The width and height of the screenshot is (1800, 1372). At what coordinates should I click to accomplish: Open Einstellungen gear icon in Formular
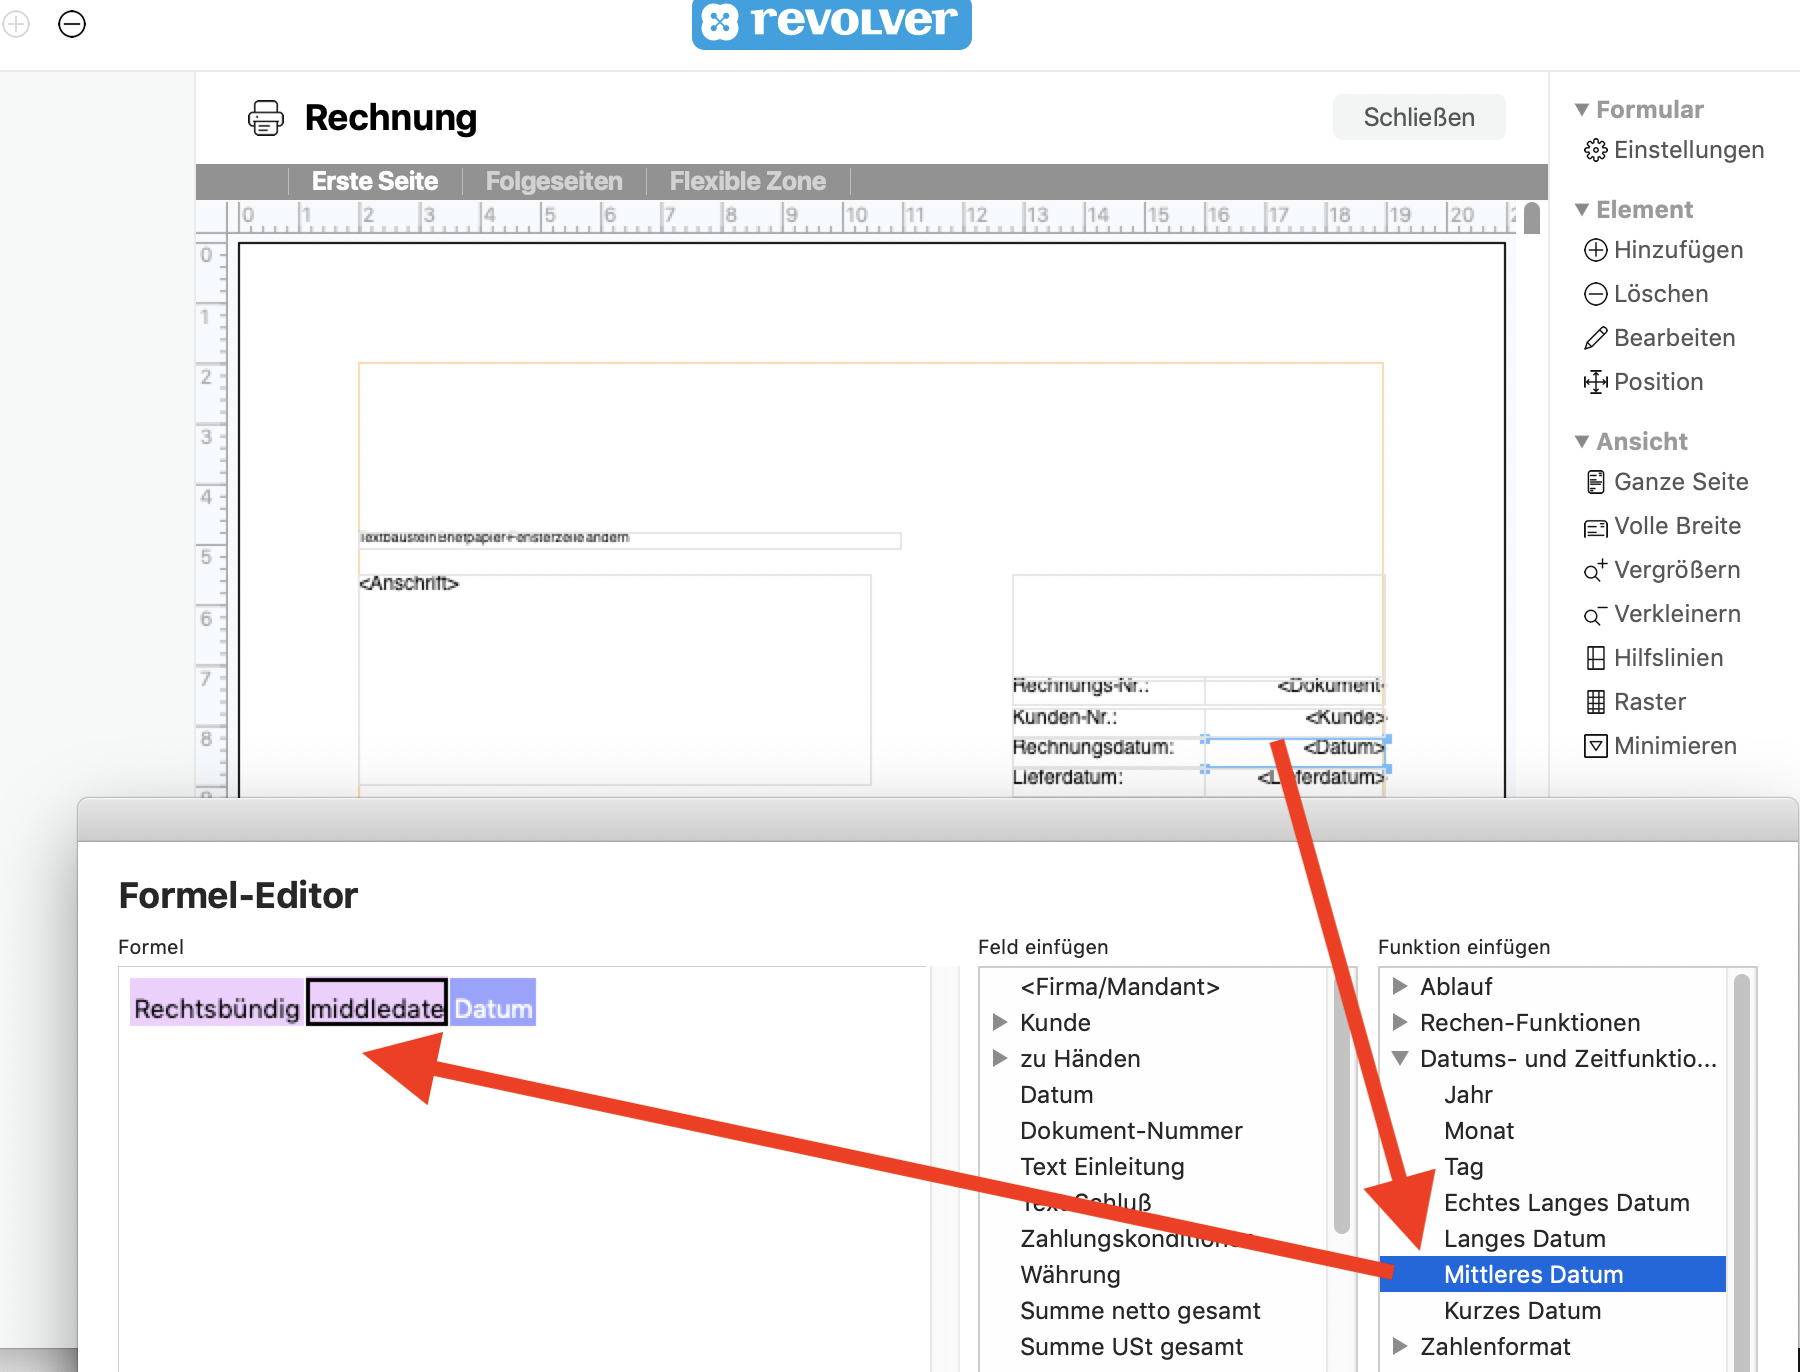(x=1595, y=150)
